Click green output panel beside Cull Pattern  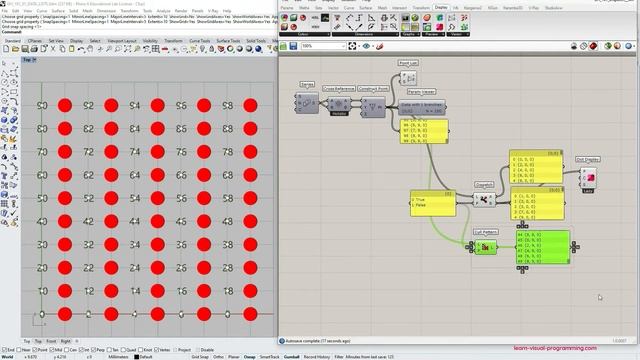pos(543,247)
